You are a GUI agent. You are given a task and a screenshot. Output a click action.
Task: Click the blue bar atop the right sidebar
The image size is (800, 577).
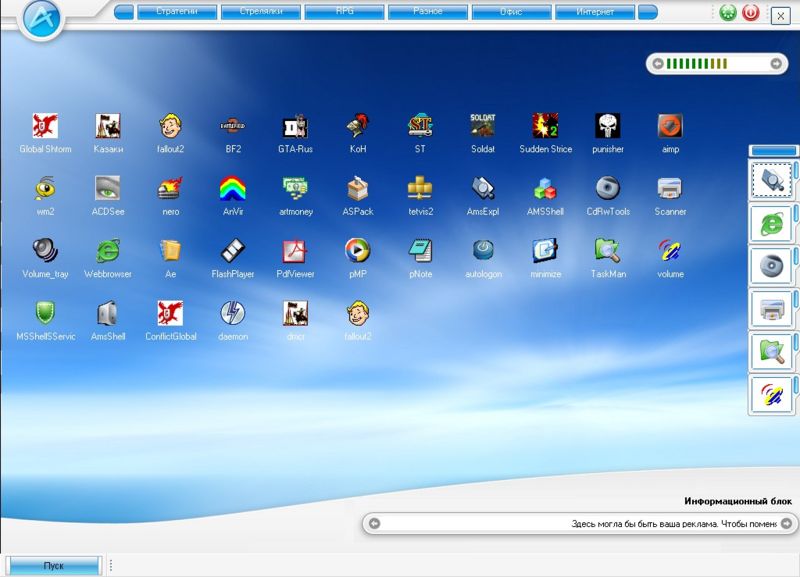[773, 150]
